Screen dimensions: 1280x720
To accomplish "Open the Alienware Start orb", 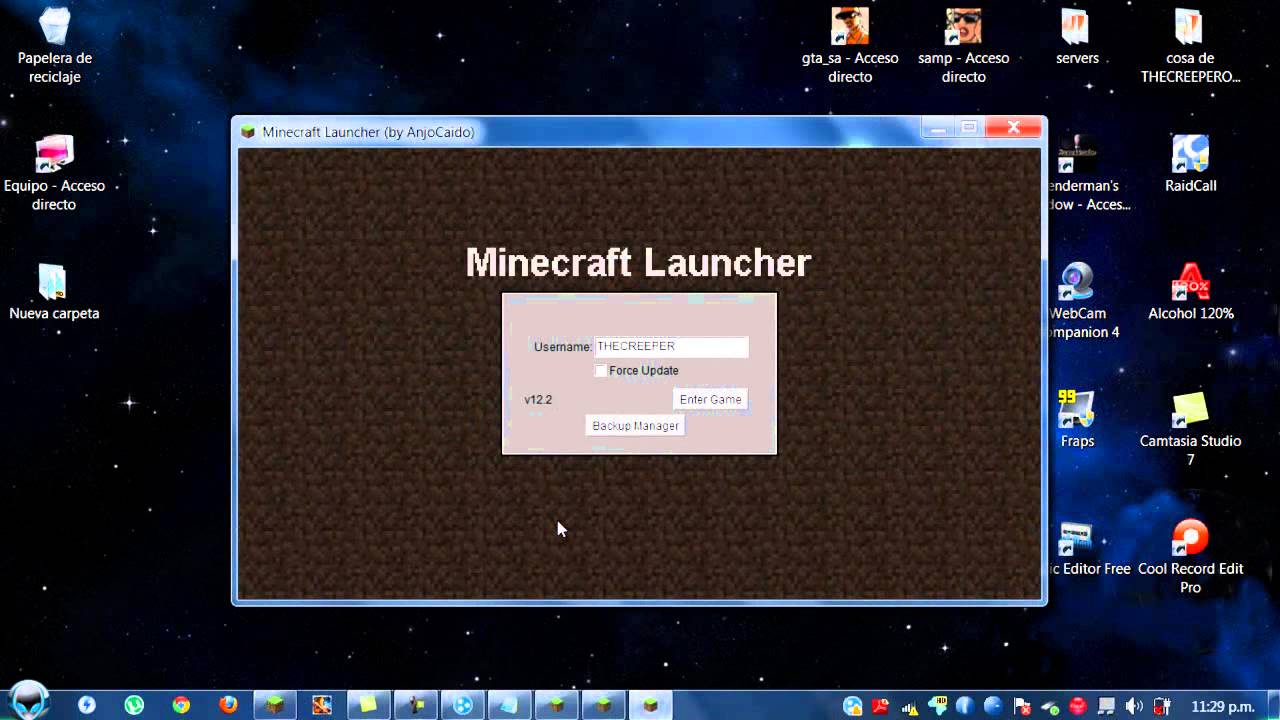I will 29,699.
